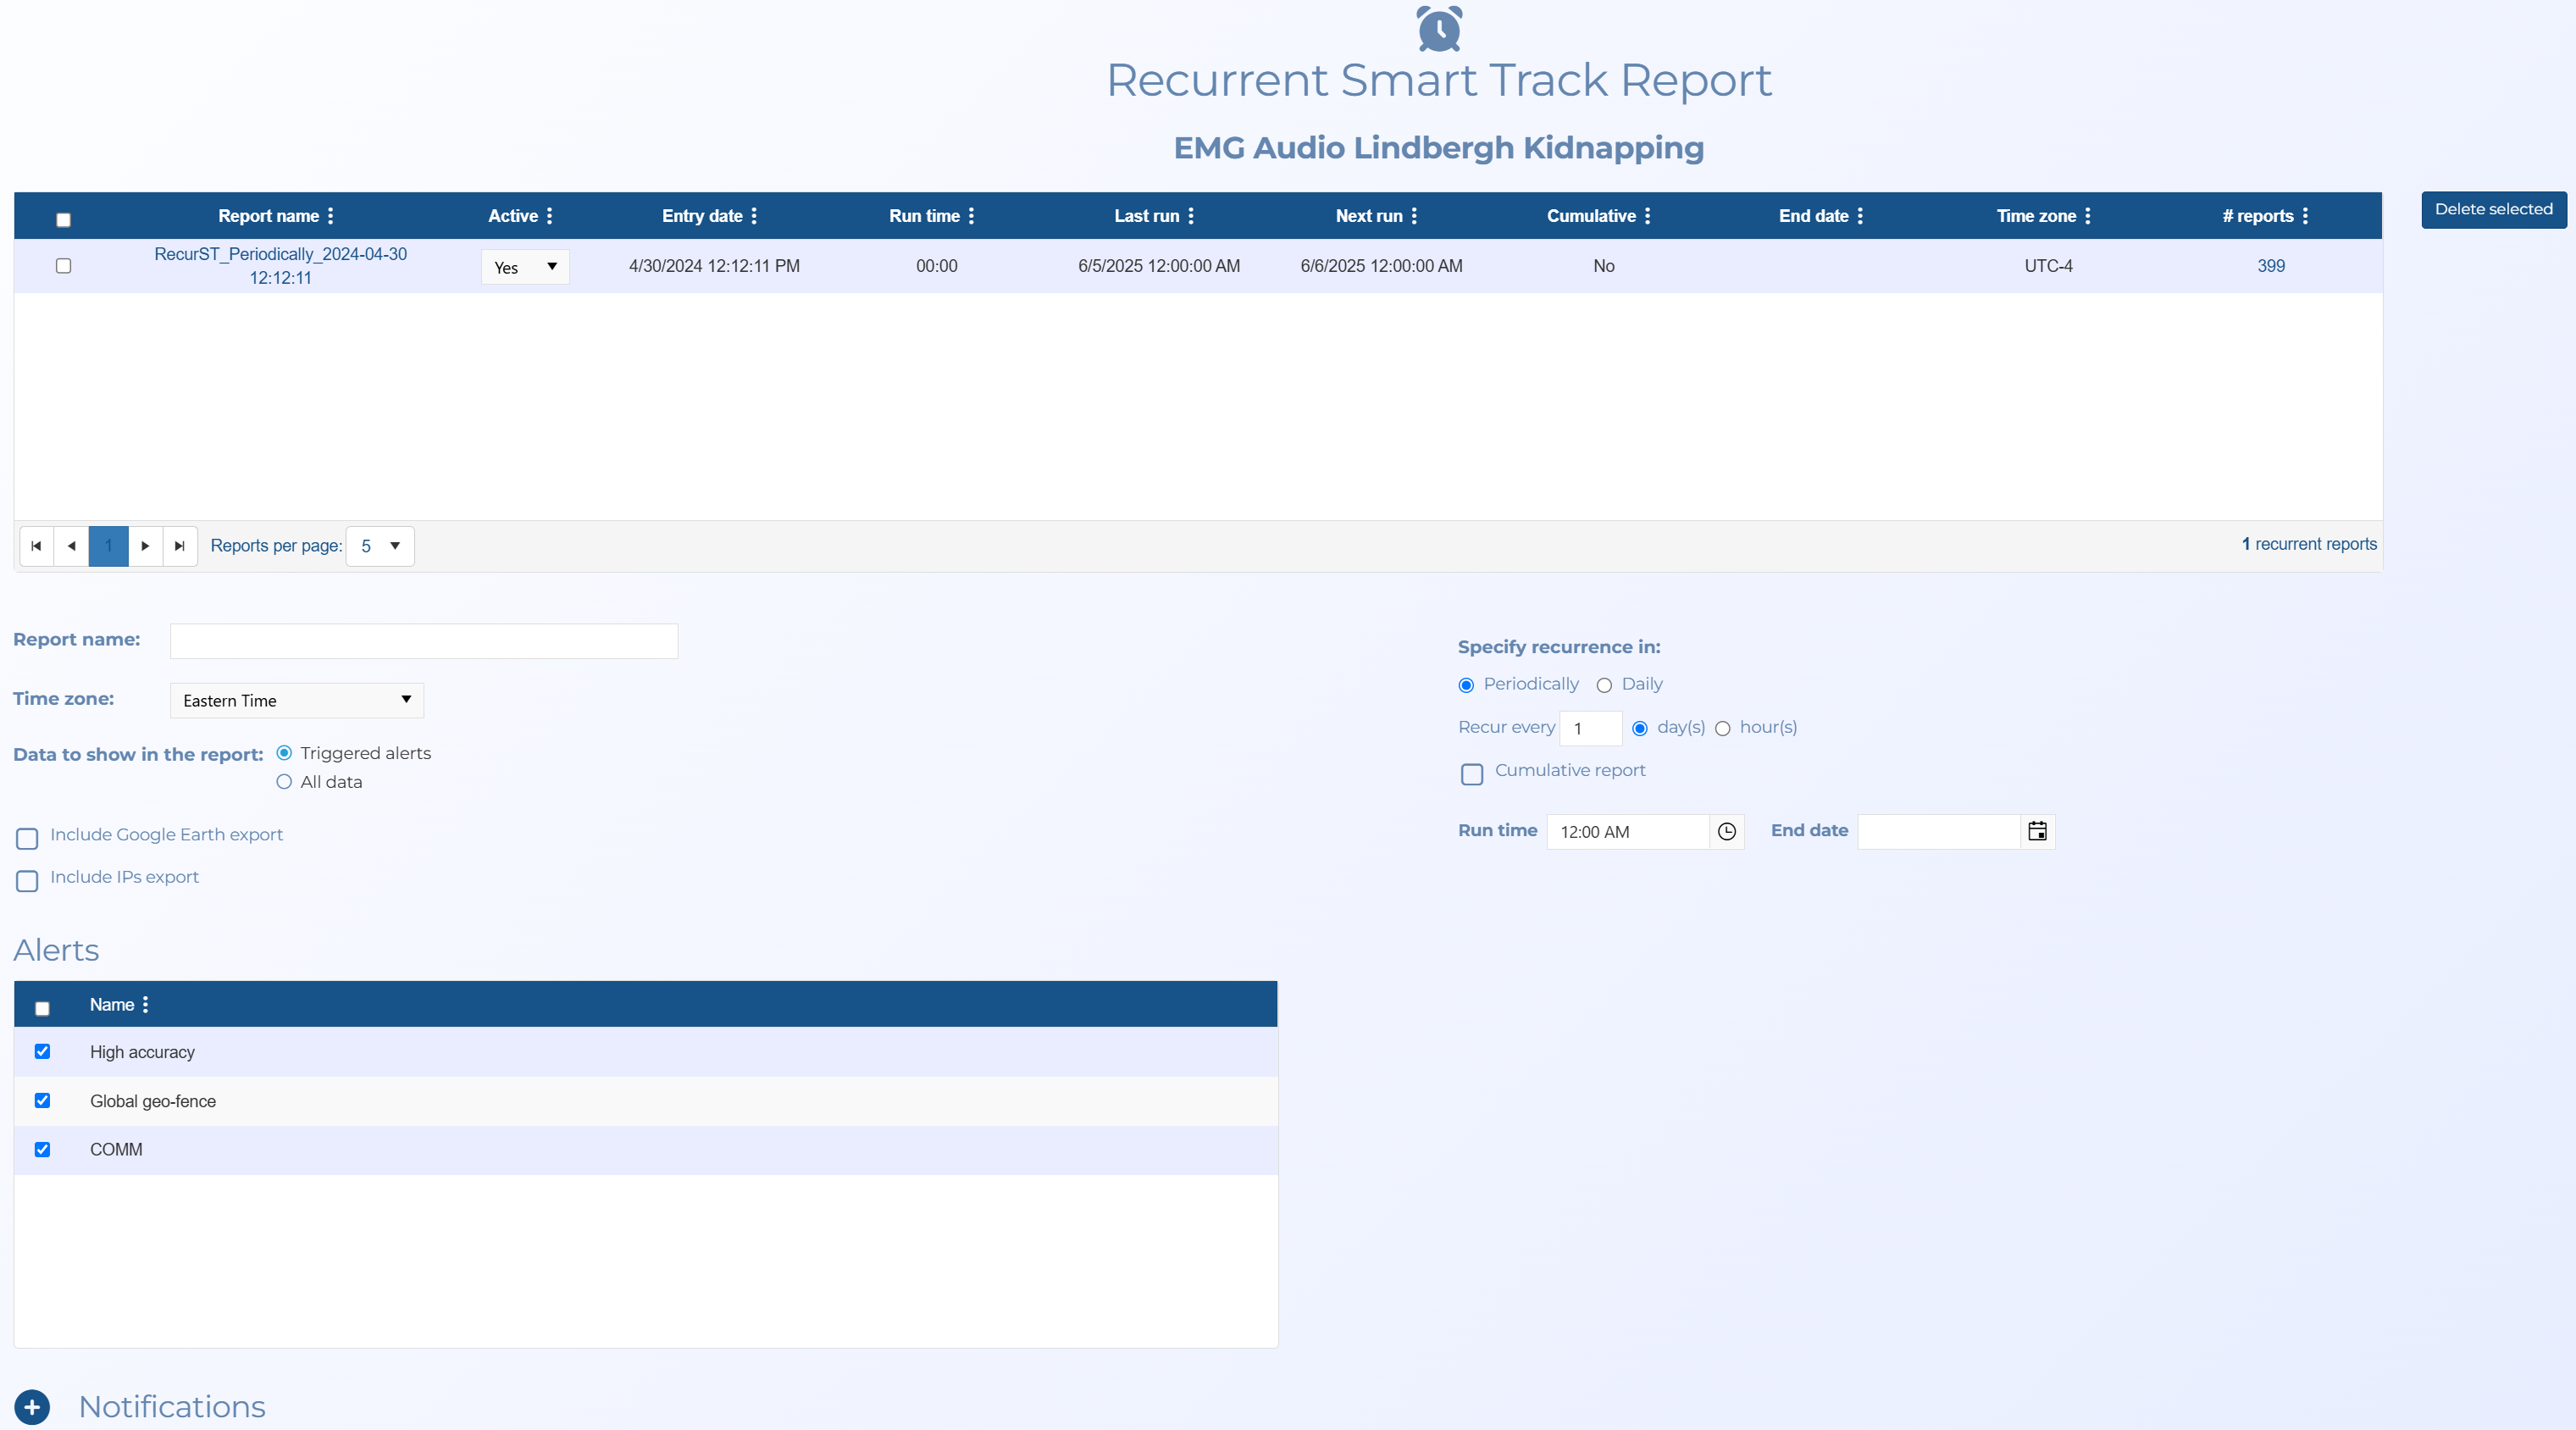The image size is (2576, 1430).
Task: Expand the Notifications section plus icon
Action: [x=32, y=1407]
